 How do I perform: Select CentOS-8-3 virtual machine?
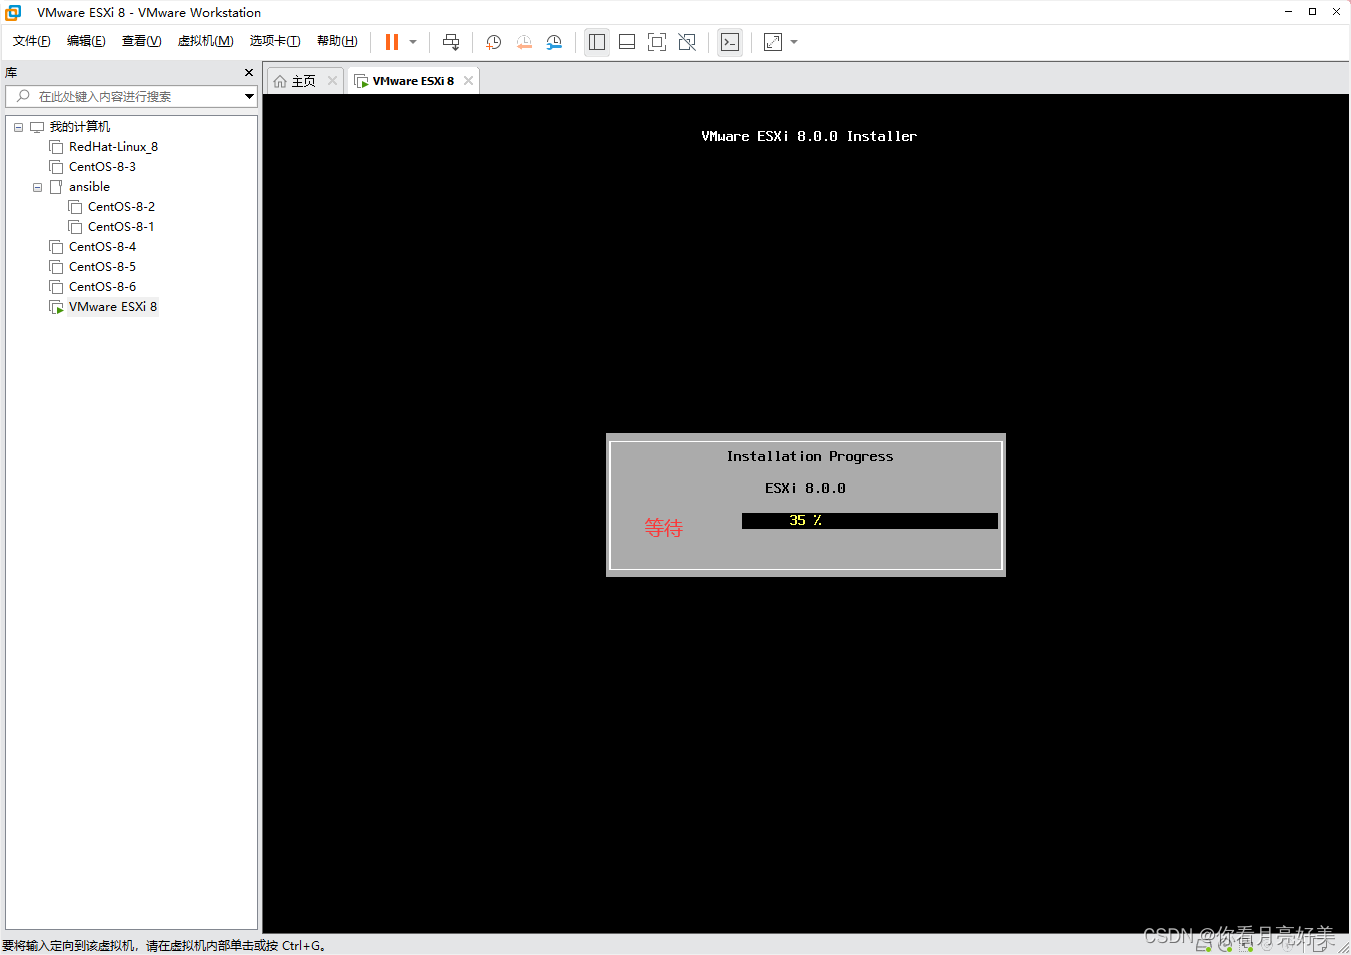click(x=102, y=167)
